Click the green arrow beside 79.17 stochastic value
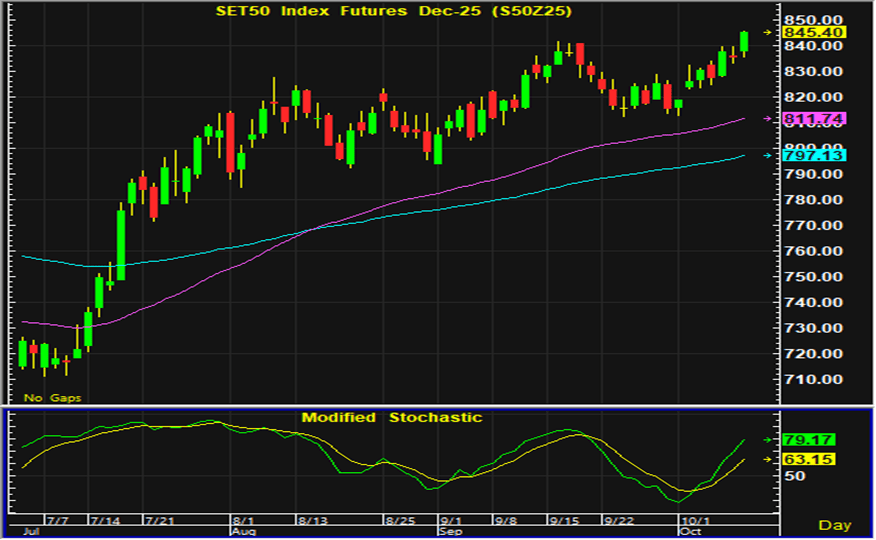Image resolution: width=876 pixels, height=540 pixels. (769, 440)
